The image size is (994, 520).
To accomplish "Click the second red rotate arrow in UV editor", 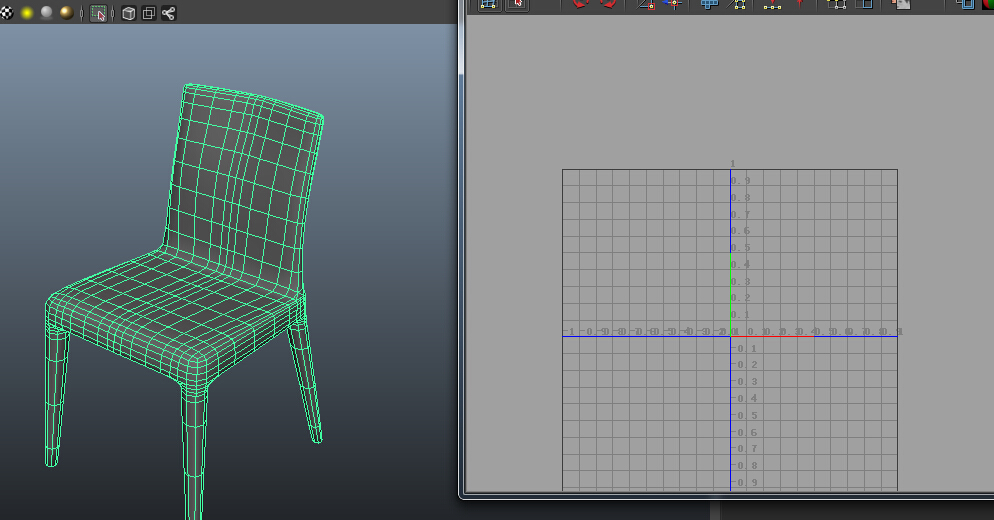I will [x=606, y=4].
